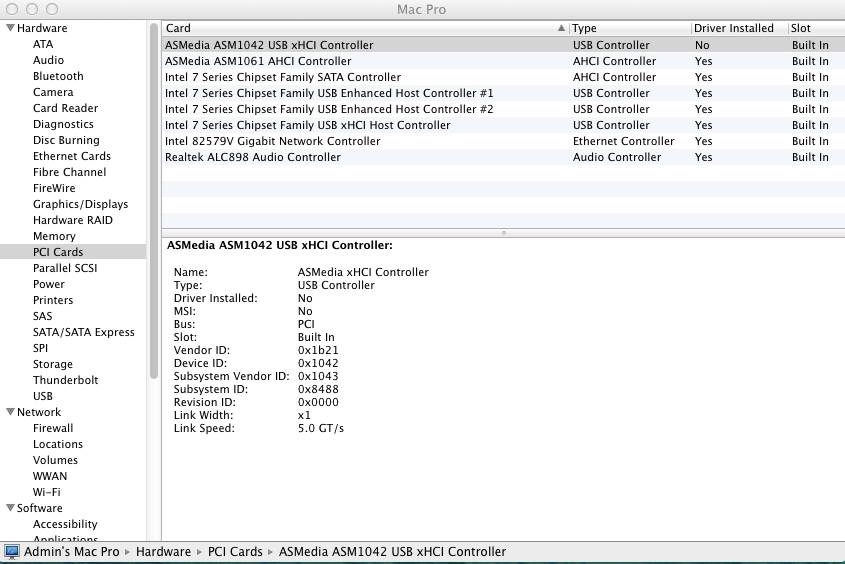Click the Subsystem ID value 0x8488
This screenshot has width=845, height=564.
318,389
